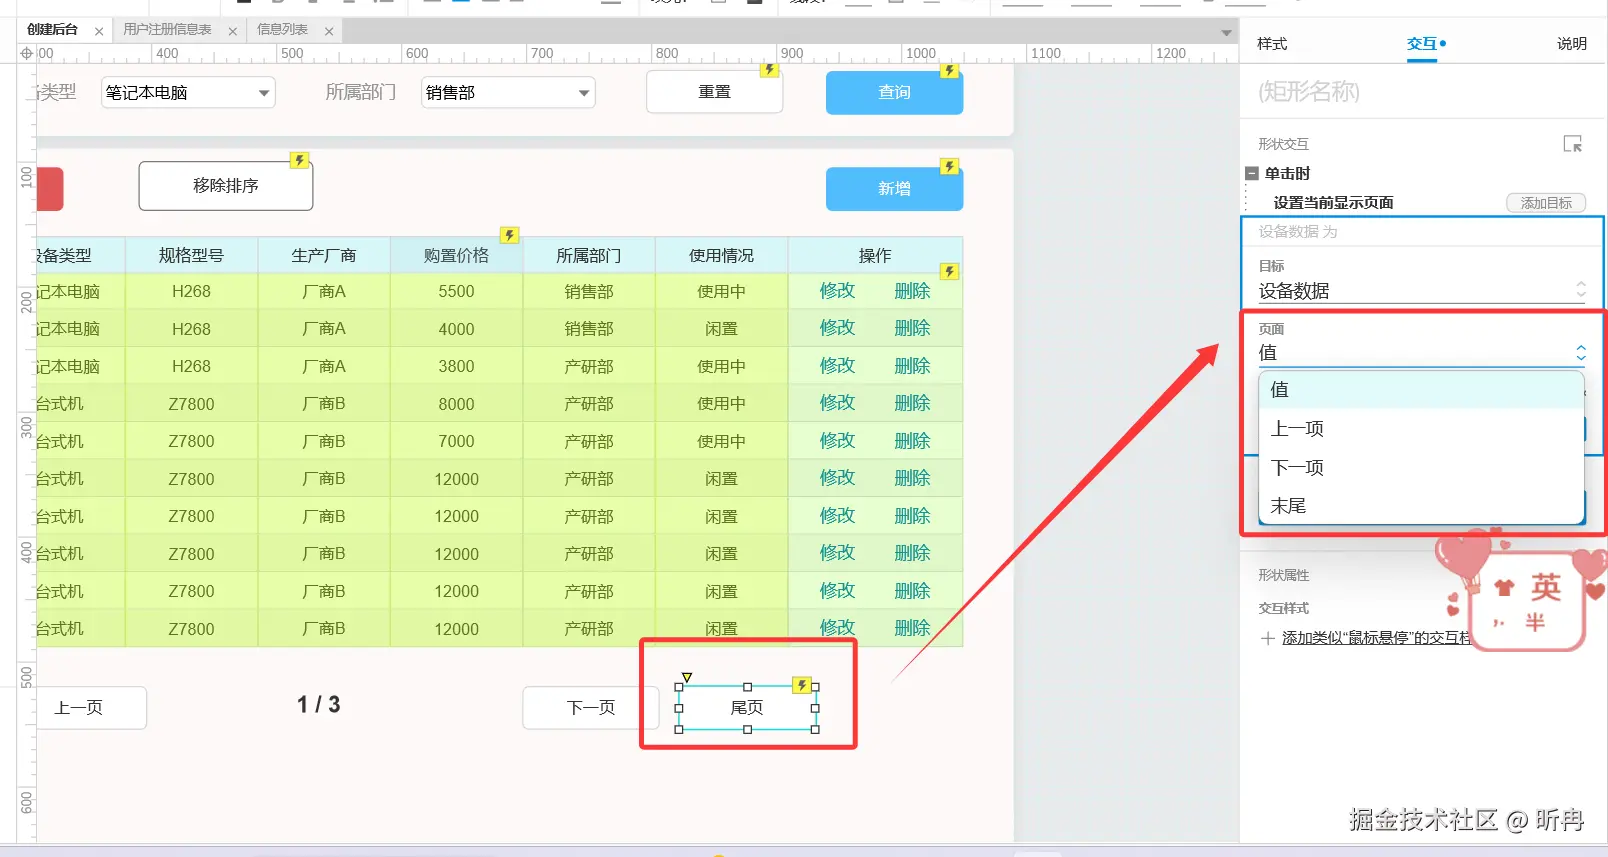Image resolution: width=1608 pixels, height=857 pixels.
Task: Click interaction lightning badge on 移除排序 button
Action: pyautogui.click(x=299, y=160)
